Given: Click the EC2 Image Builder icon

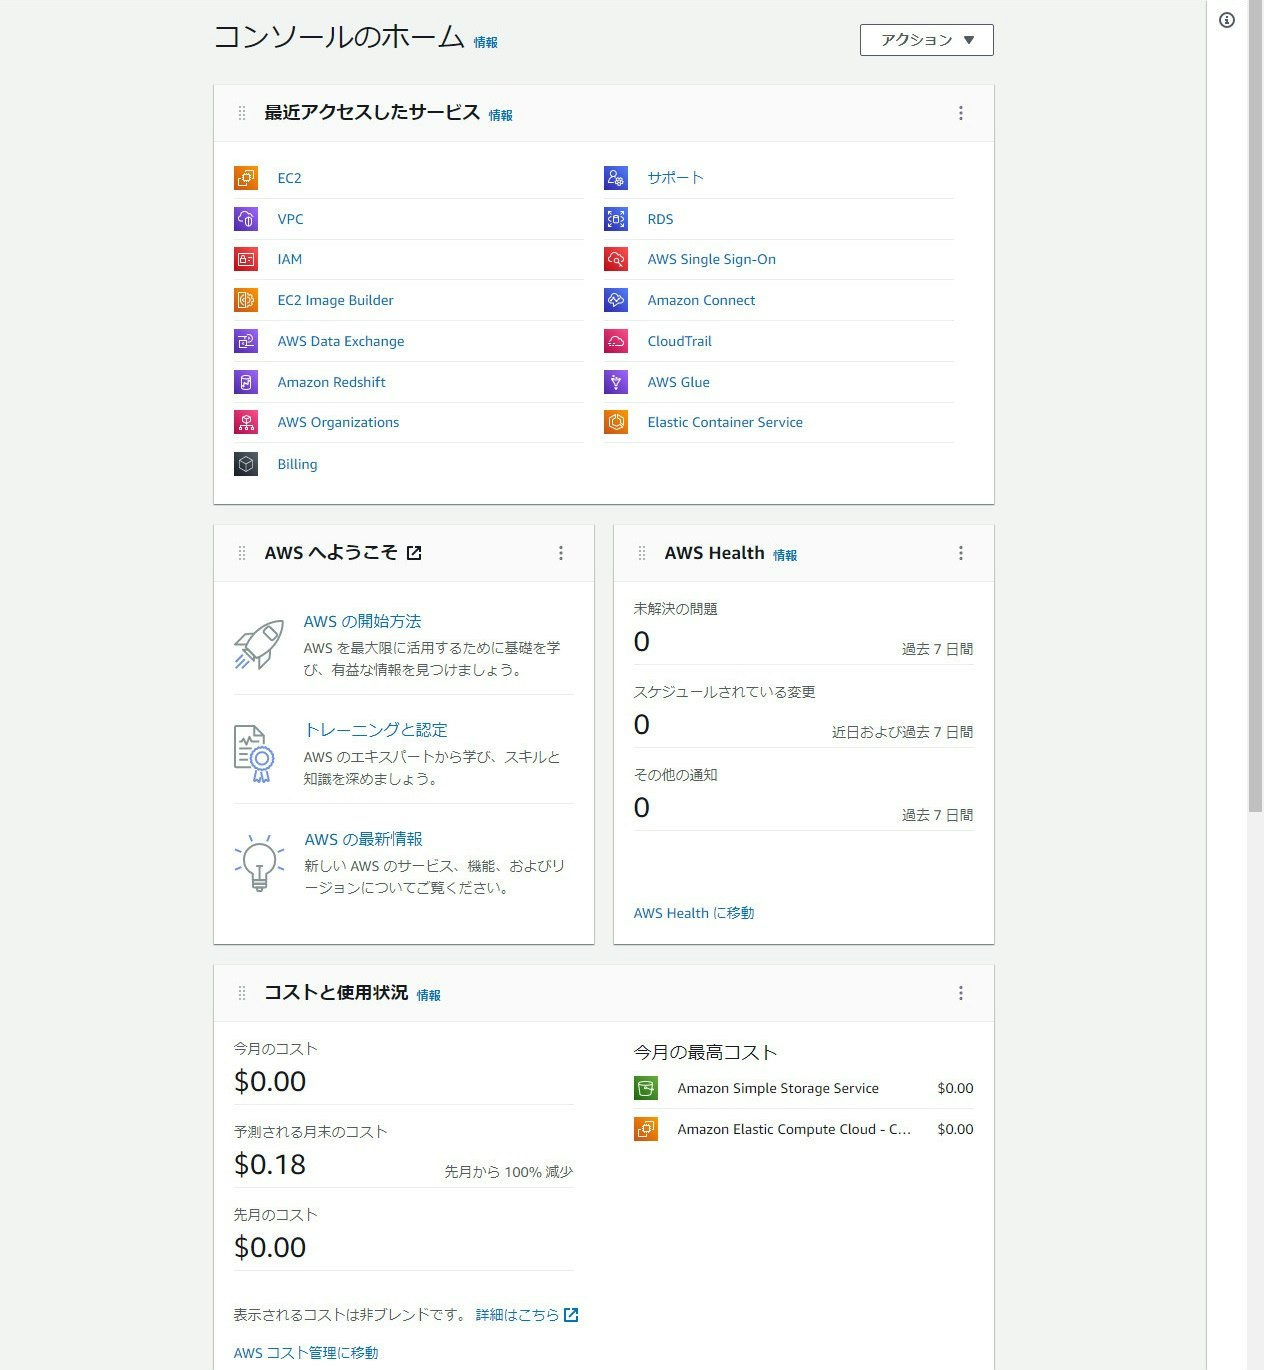Looking at the screenshot, I should 246,300.
